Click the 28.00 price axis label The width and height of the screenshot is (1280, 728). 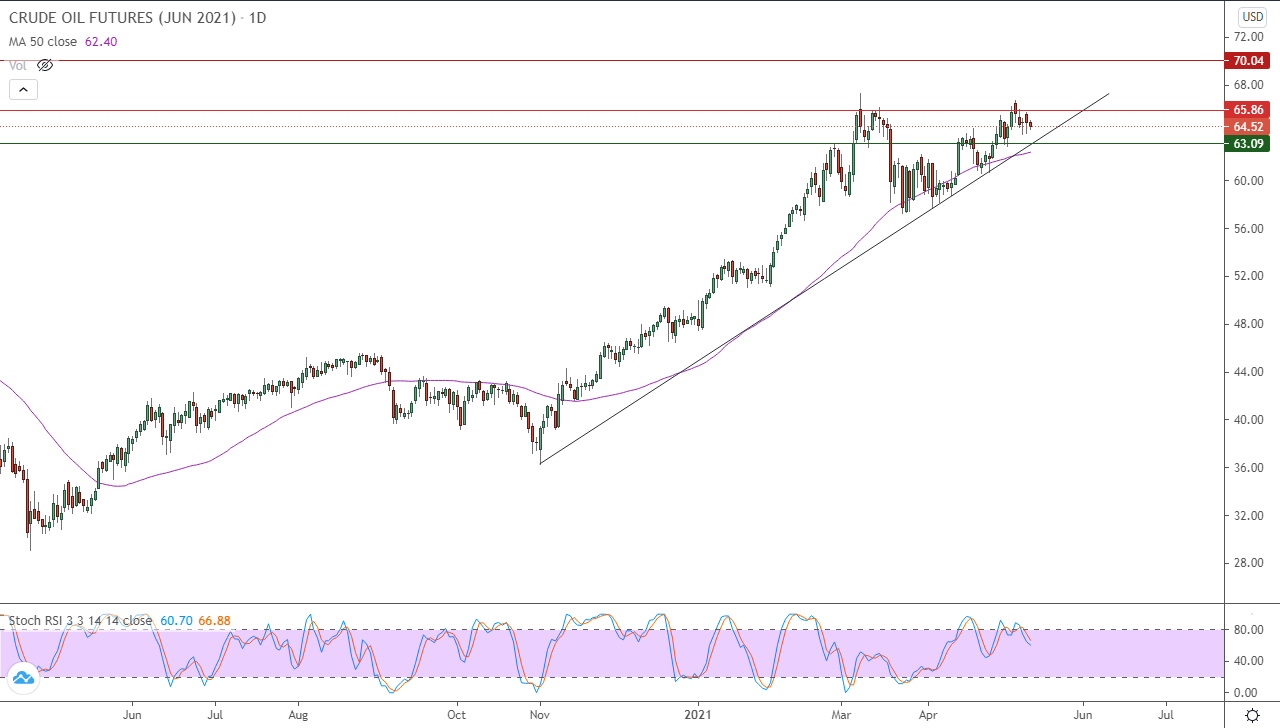1249,563
